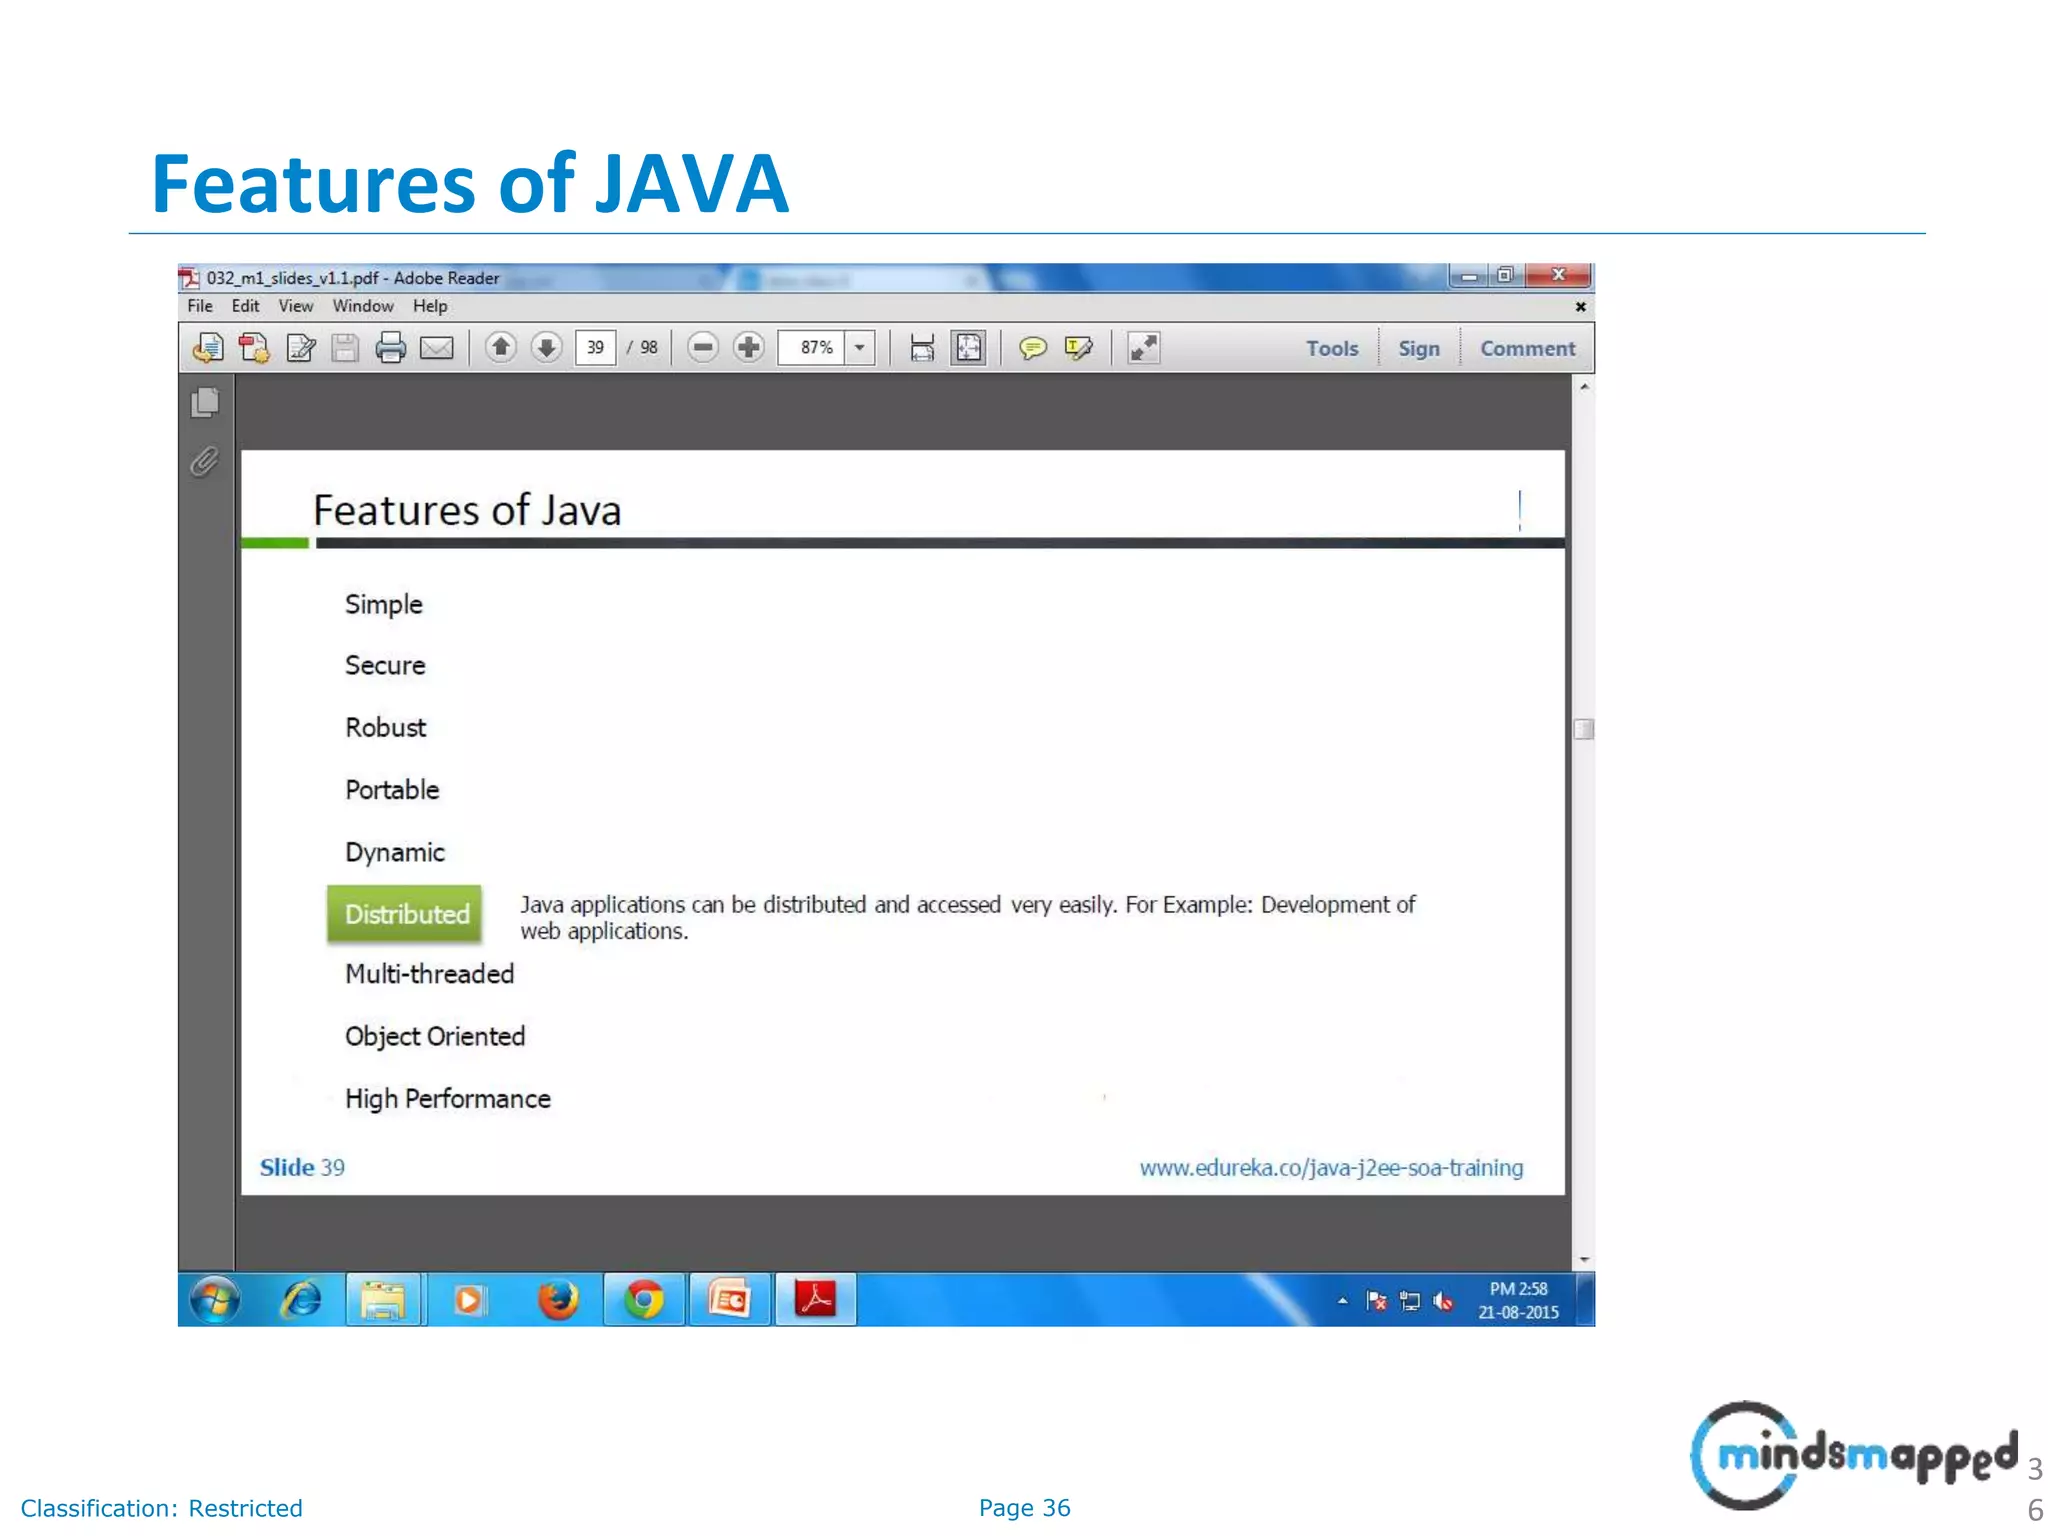Click the Action Center flag icon
Image resolution: width=2048 pixels, height=1536 pixels.
coord(1377,1301)
